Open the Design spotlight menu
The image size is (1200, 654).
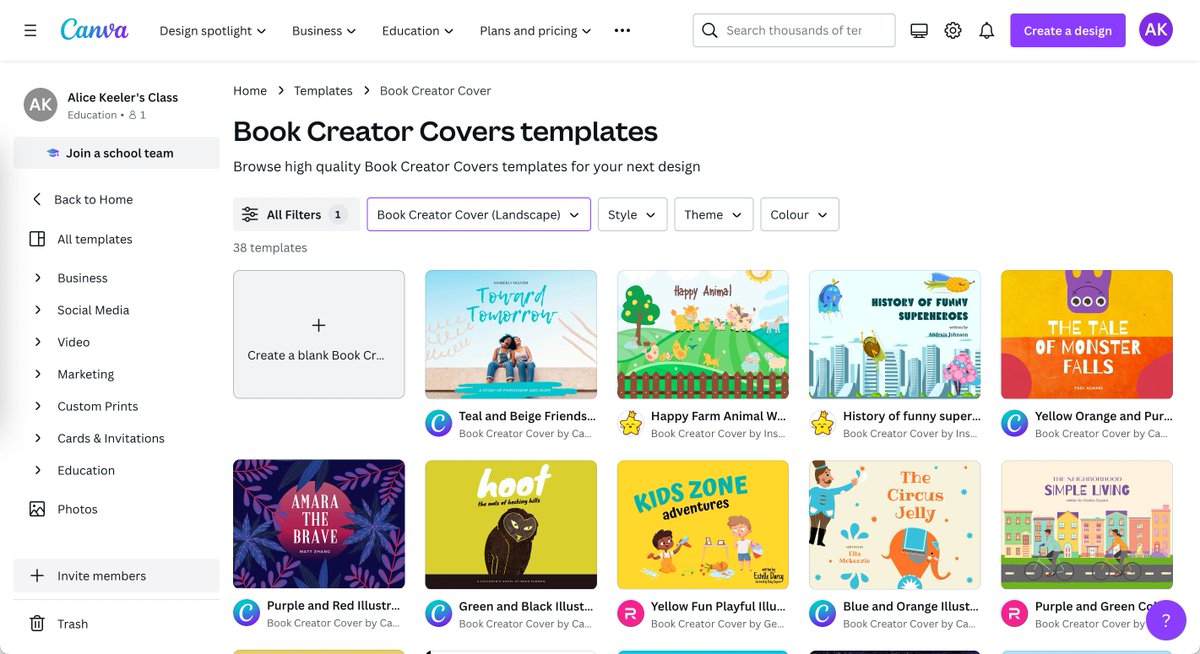point(213,31)
